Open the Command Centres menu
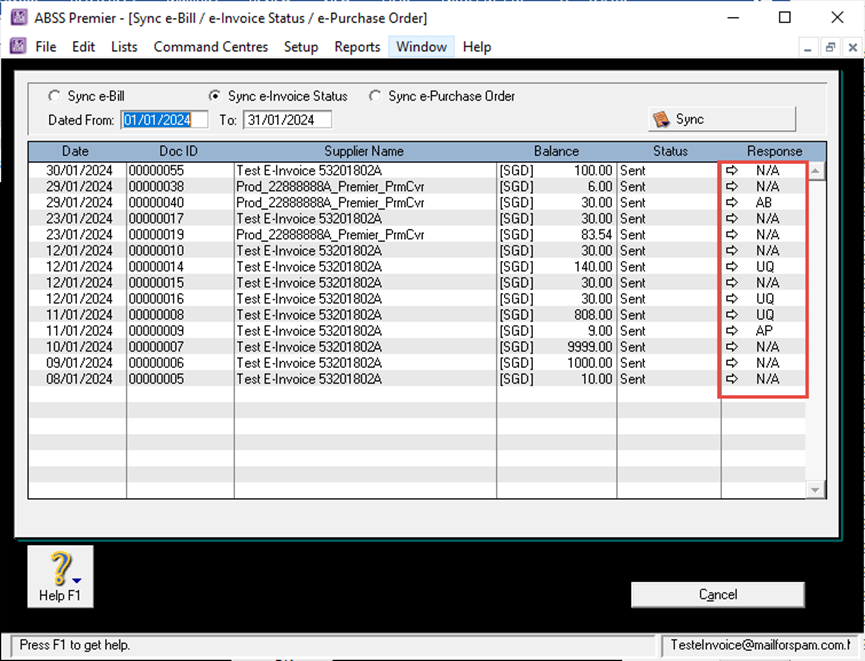Viewport: 865px width, 661px height. click(x=210, y=47)
